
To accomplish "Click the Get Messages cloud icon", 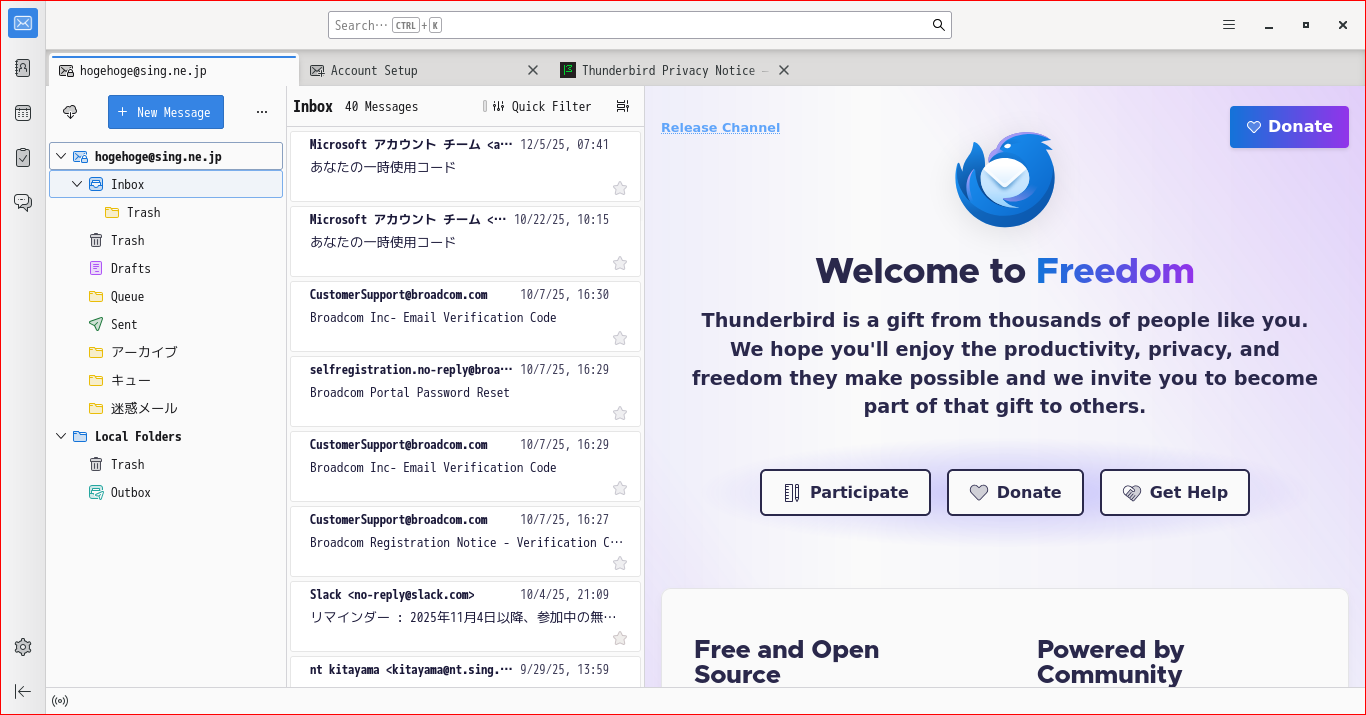I will pyautogui.click(x=70, y=112).
